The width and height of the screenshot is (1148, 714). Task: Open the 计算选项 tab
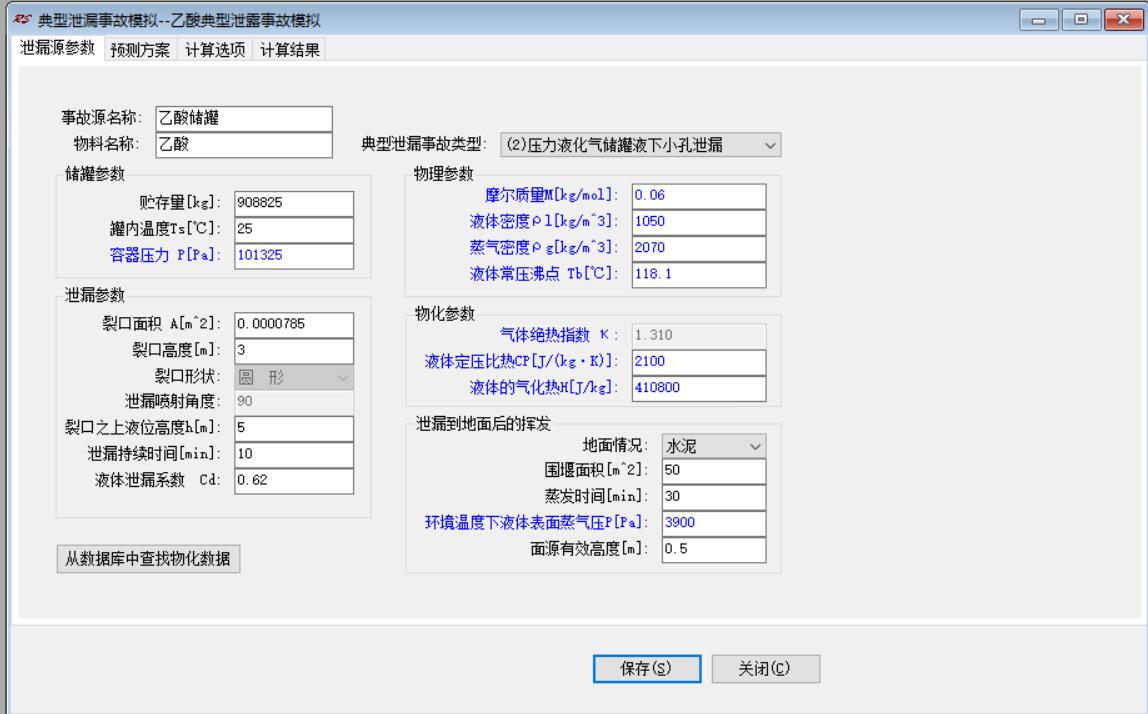215,50
